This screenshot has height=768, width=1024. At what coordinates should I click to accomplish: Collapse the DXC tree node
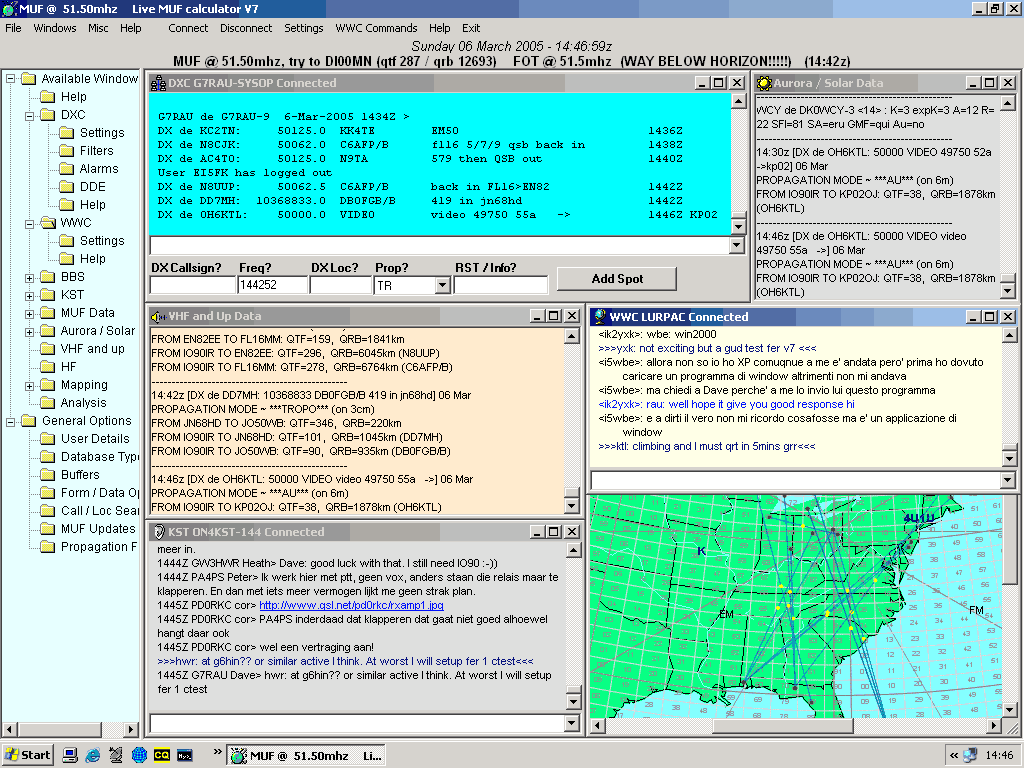pyautogui.click(x=30, y=115)
